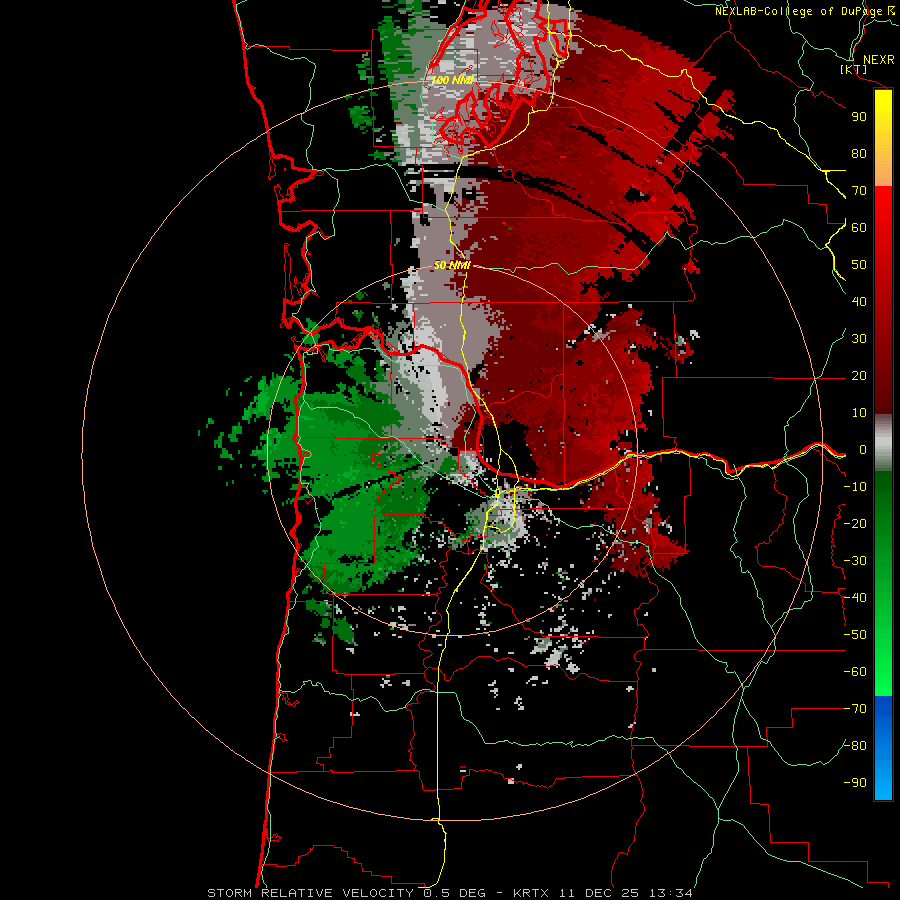The width and height of the screenshot is (900, 900).
Task: Click the [KT] units label
Action: [854, 69]
